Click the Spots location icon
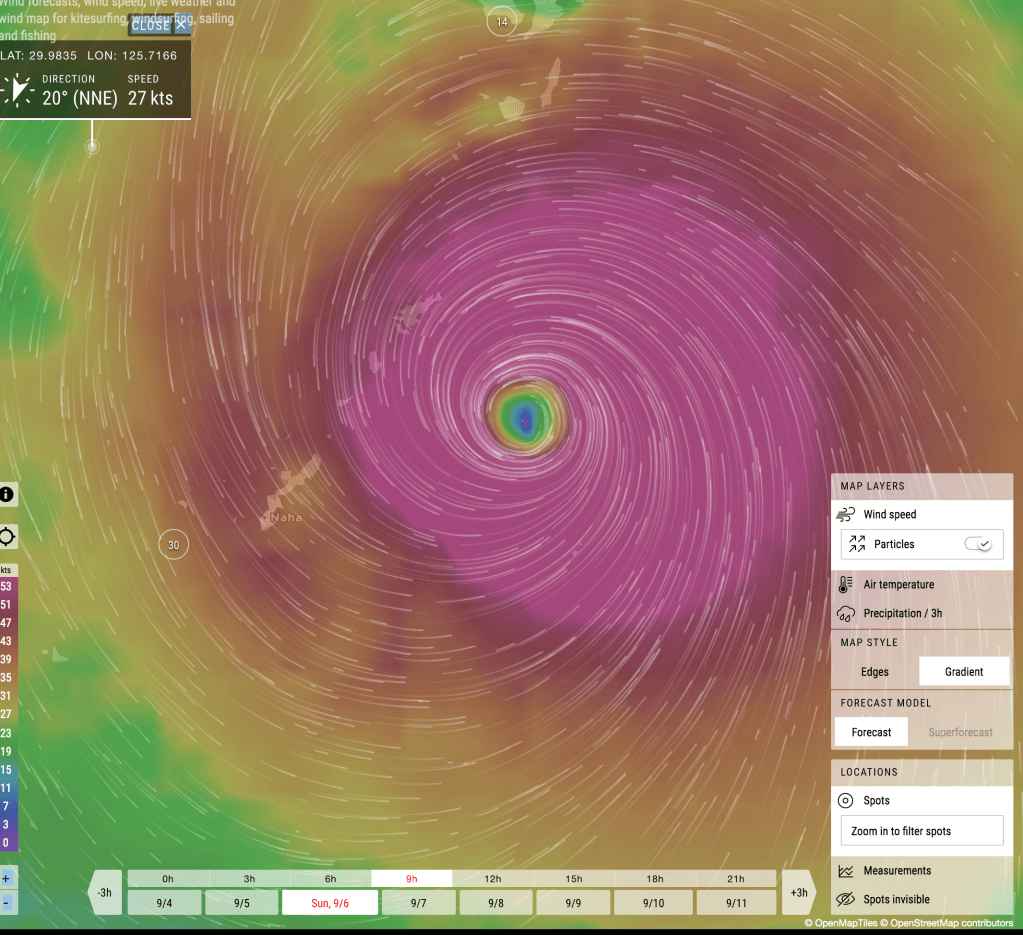1023x935 pixels. 846,801
